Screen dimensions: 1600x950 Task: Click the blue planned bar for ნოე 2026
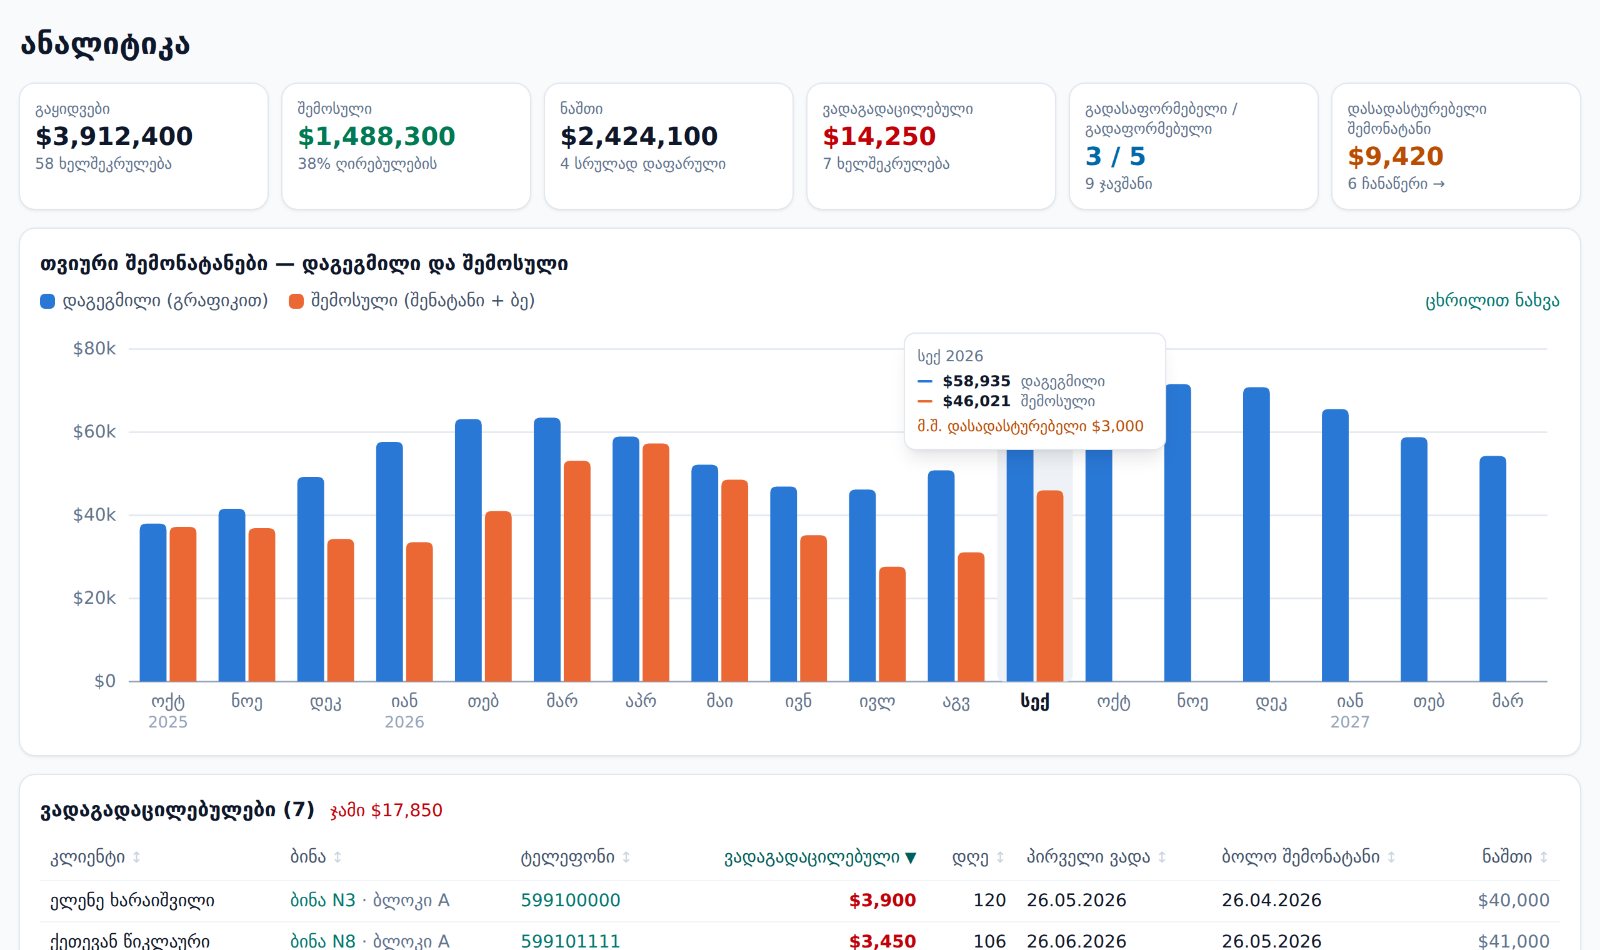pos(1178,533)
